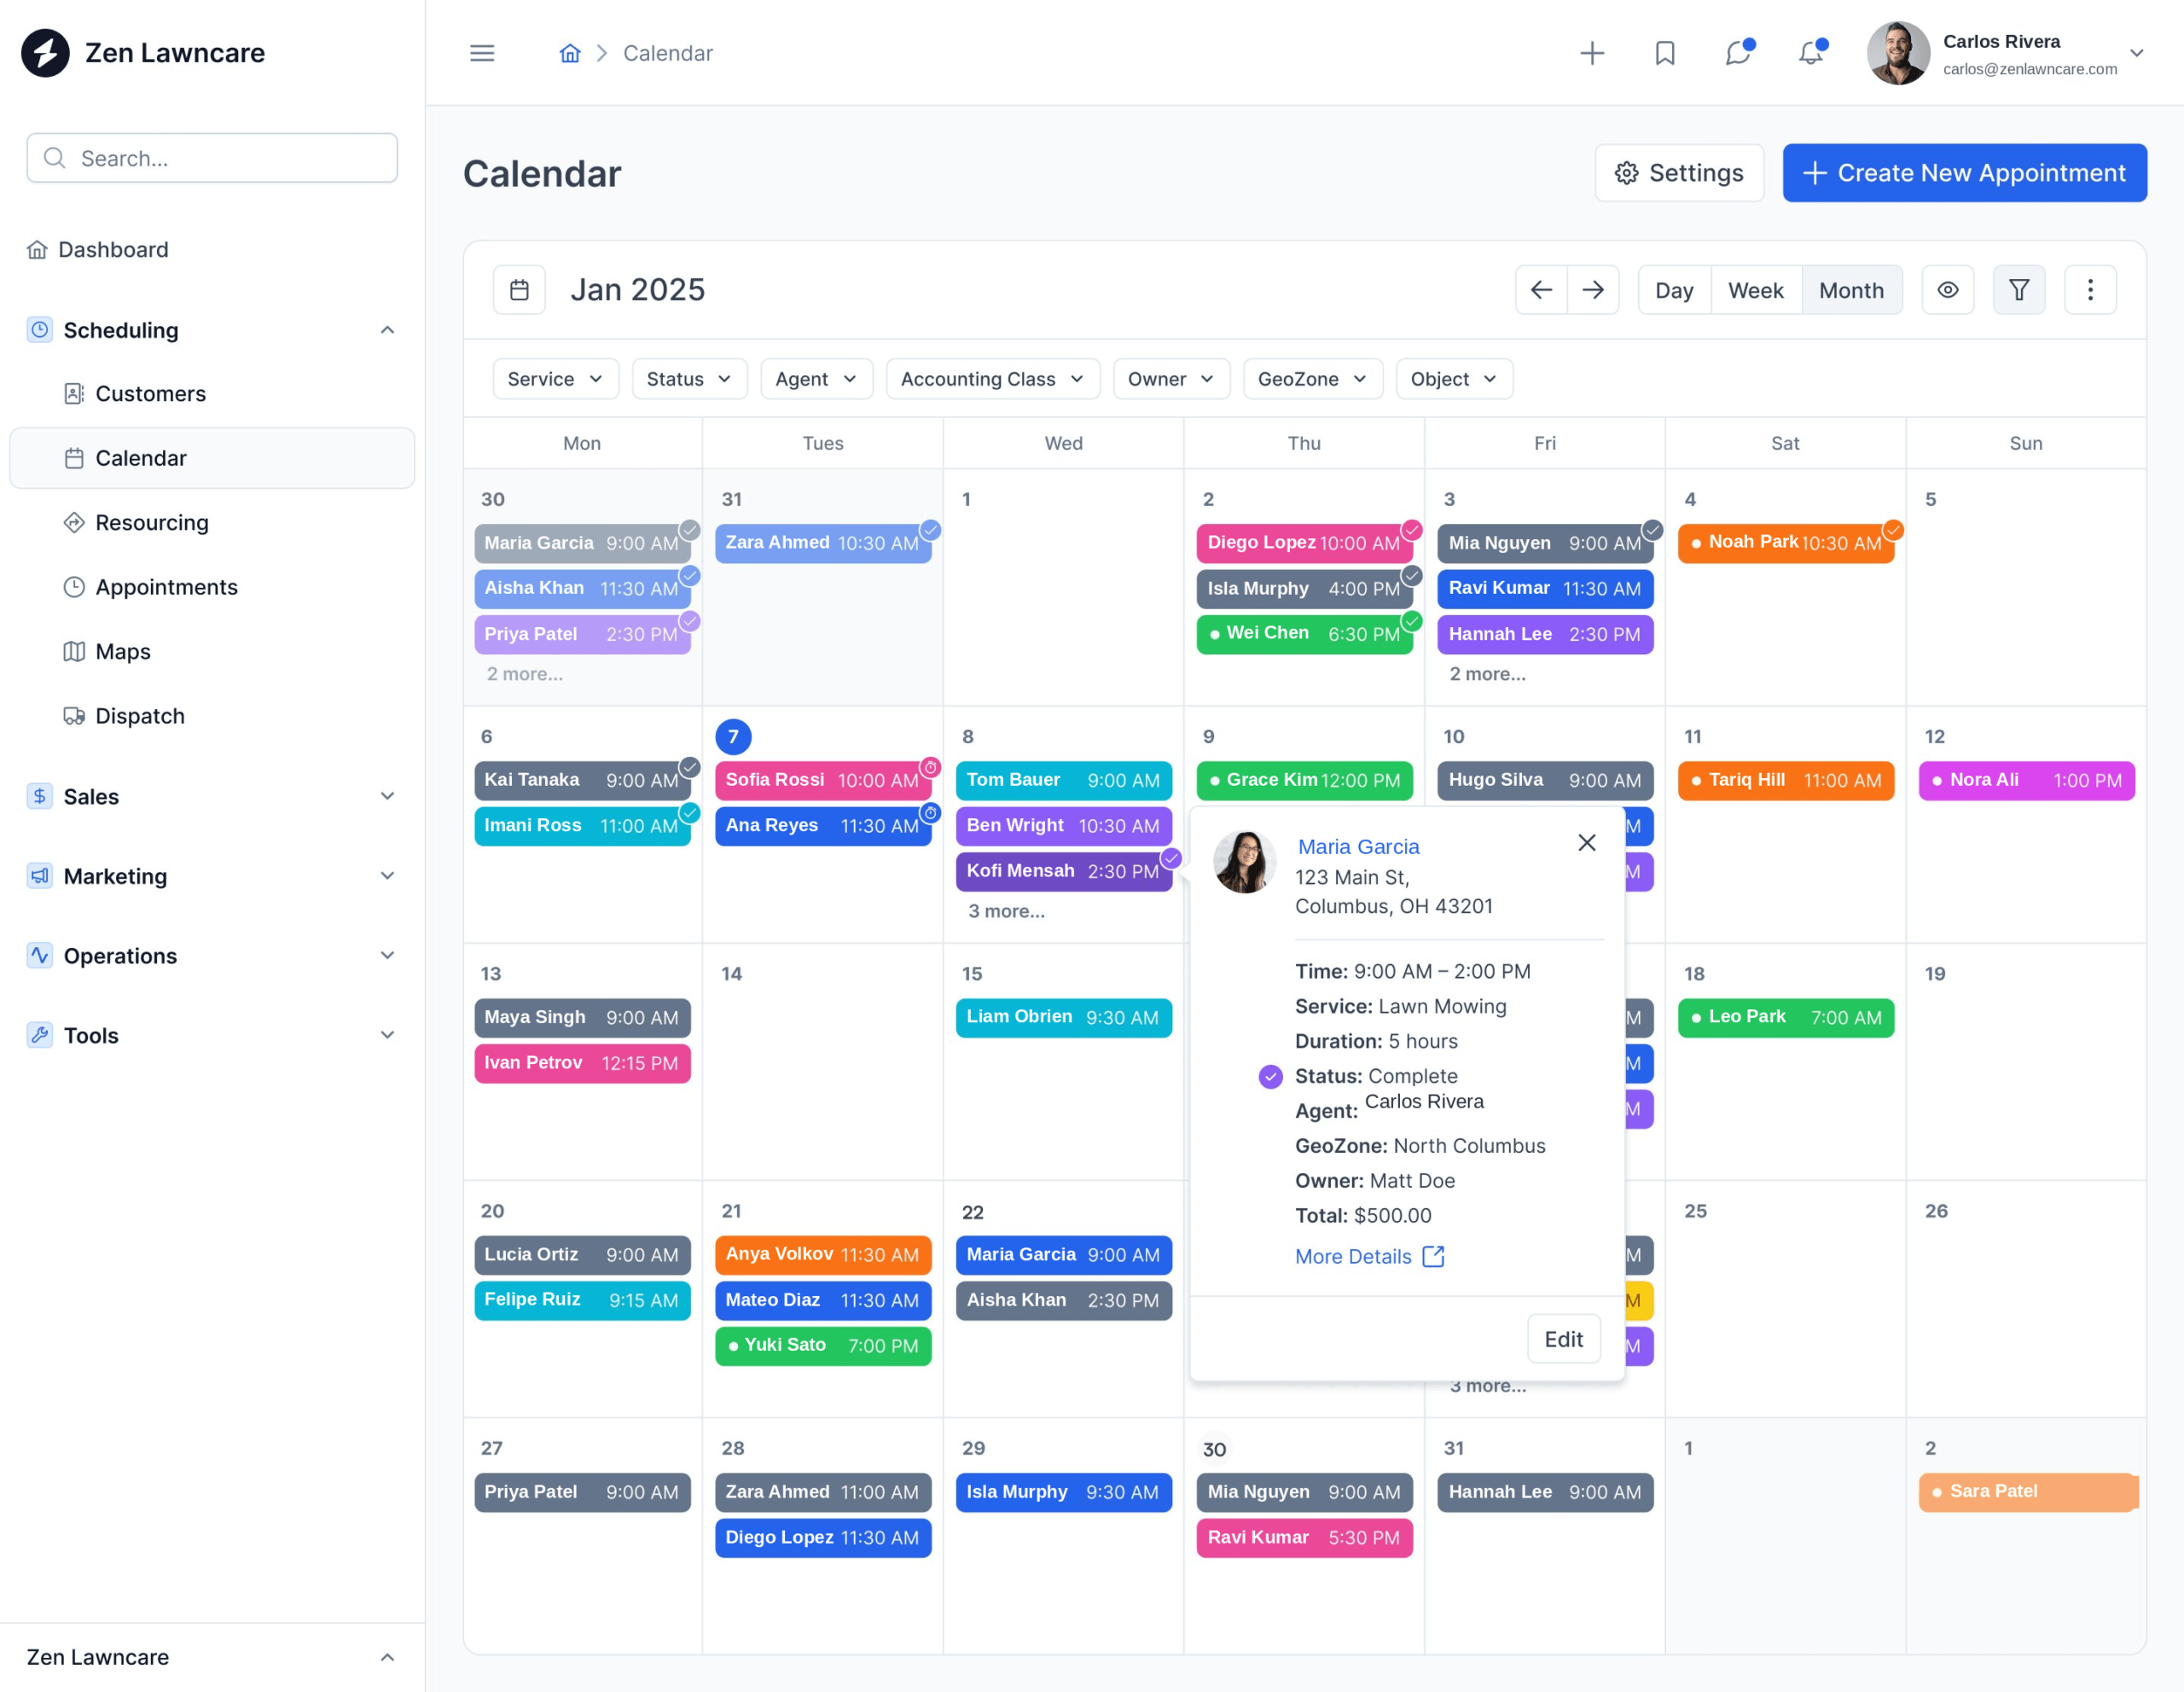Open Sara Patel appointment on February 2
The height and width of the screenshot is (1692, 2184).
[x=2028, y=1491]
